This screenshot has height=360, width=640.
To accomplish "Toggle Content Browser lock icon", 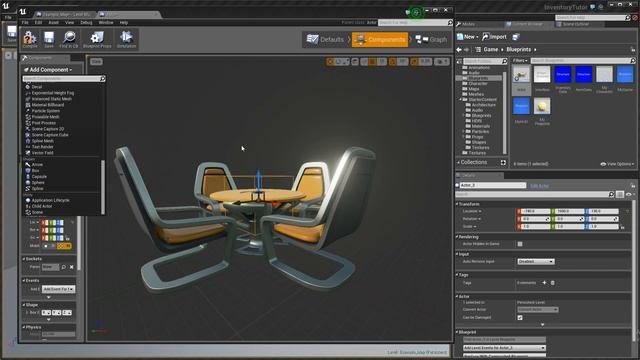I will [x=633, y=49].
